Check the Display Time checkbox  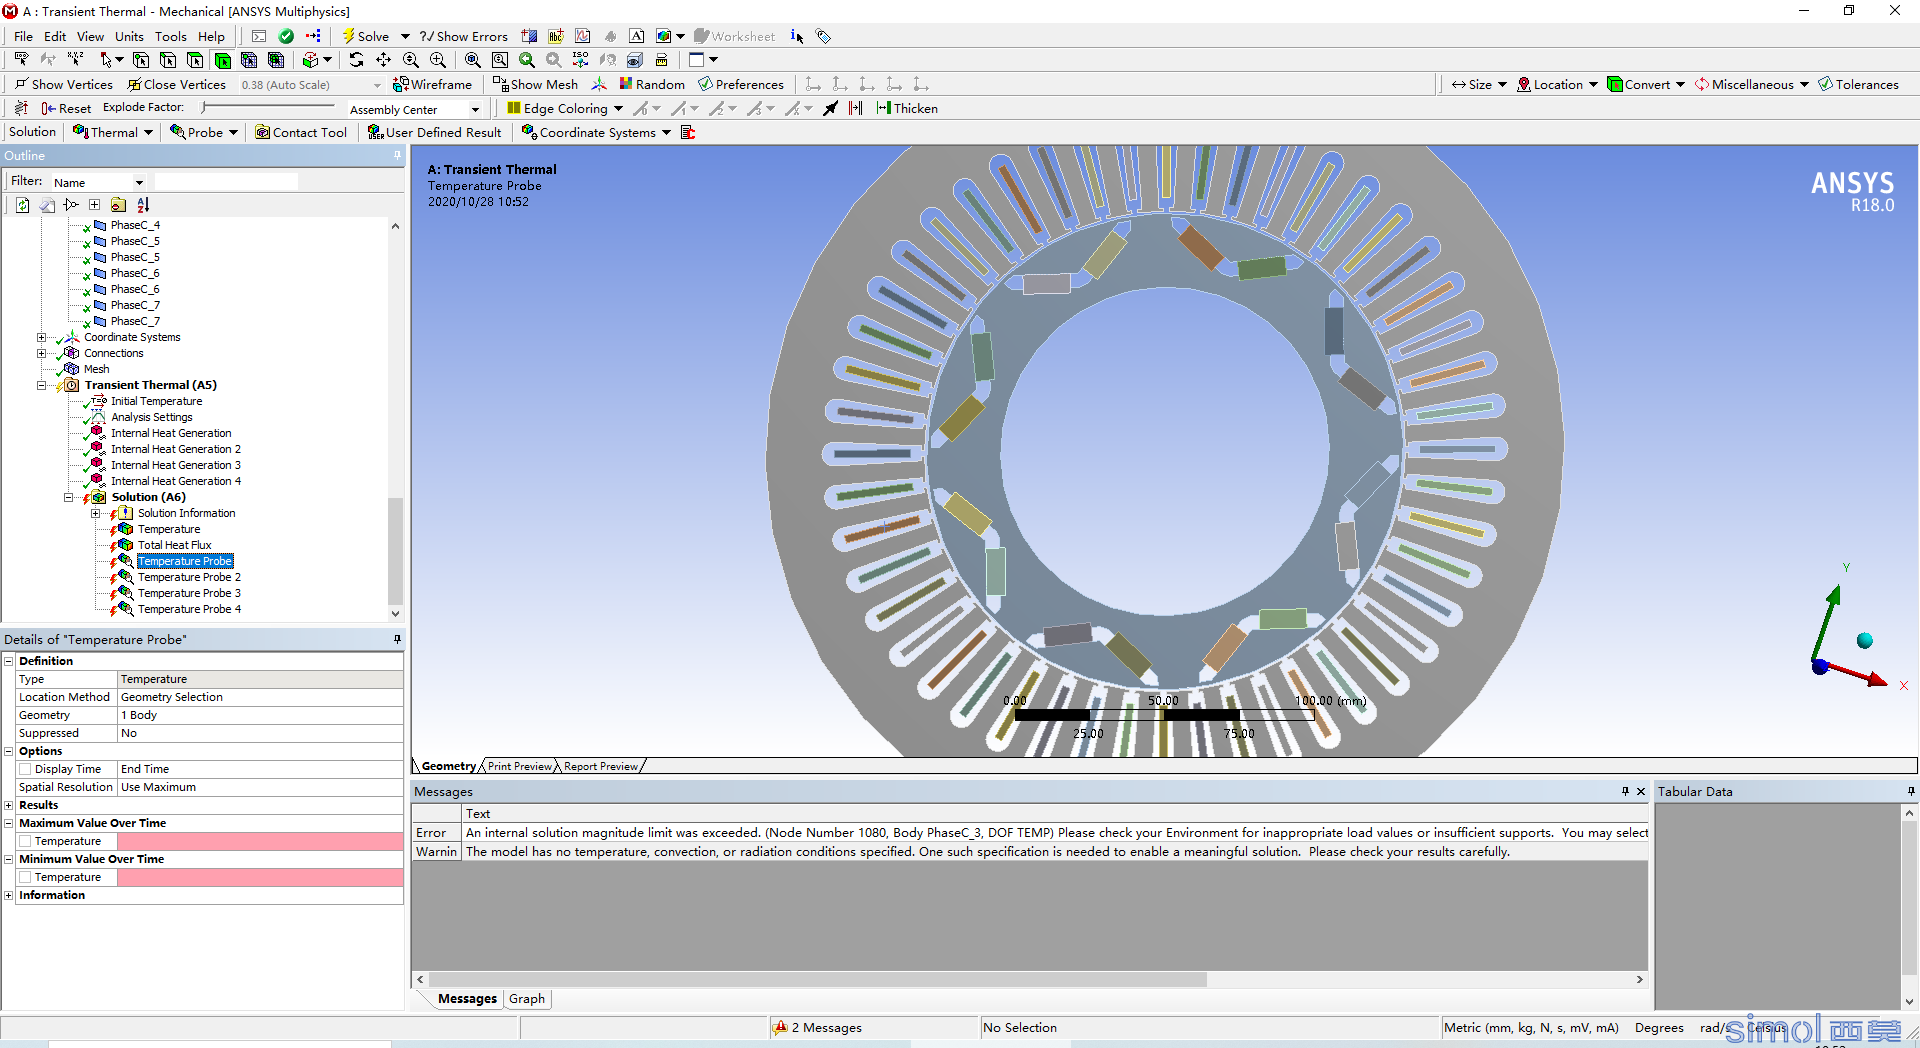26,769
